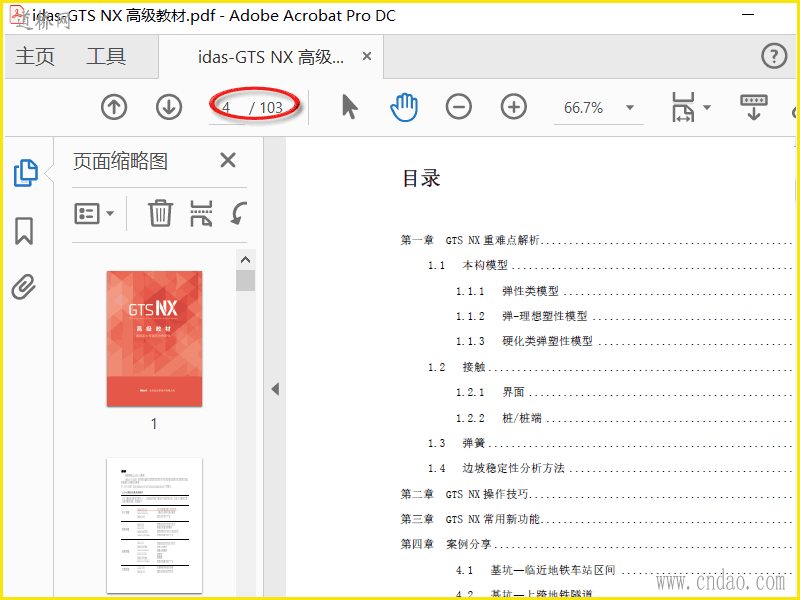The image size is (800, 600).
Task: Open the bookmarks sidebar icon
Action: tap(24, 231)
